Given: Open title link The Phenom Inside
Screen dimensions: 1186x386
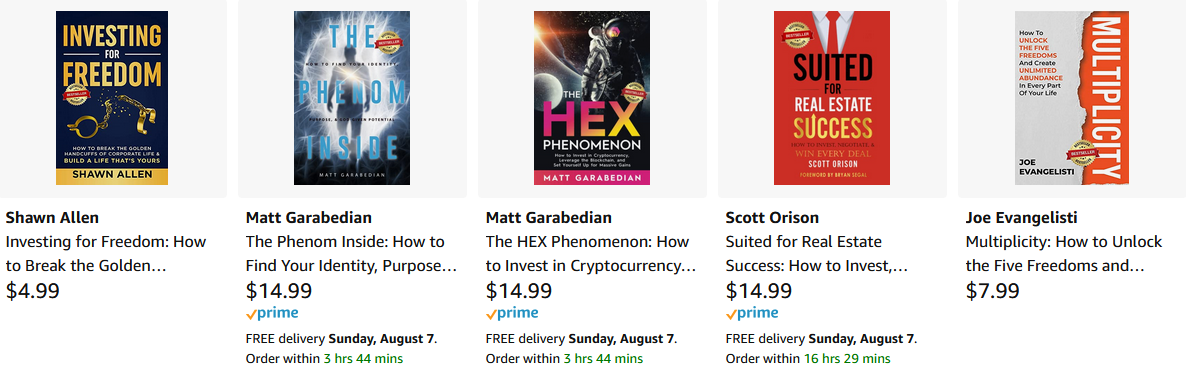Looking at the screenshot, I should click(x=352, y=254).
